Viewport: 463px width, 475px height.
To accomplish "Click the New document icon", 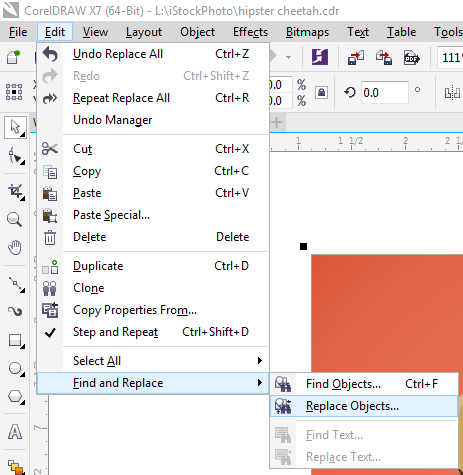I will point(13,57).
